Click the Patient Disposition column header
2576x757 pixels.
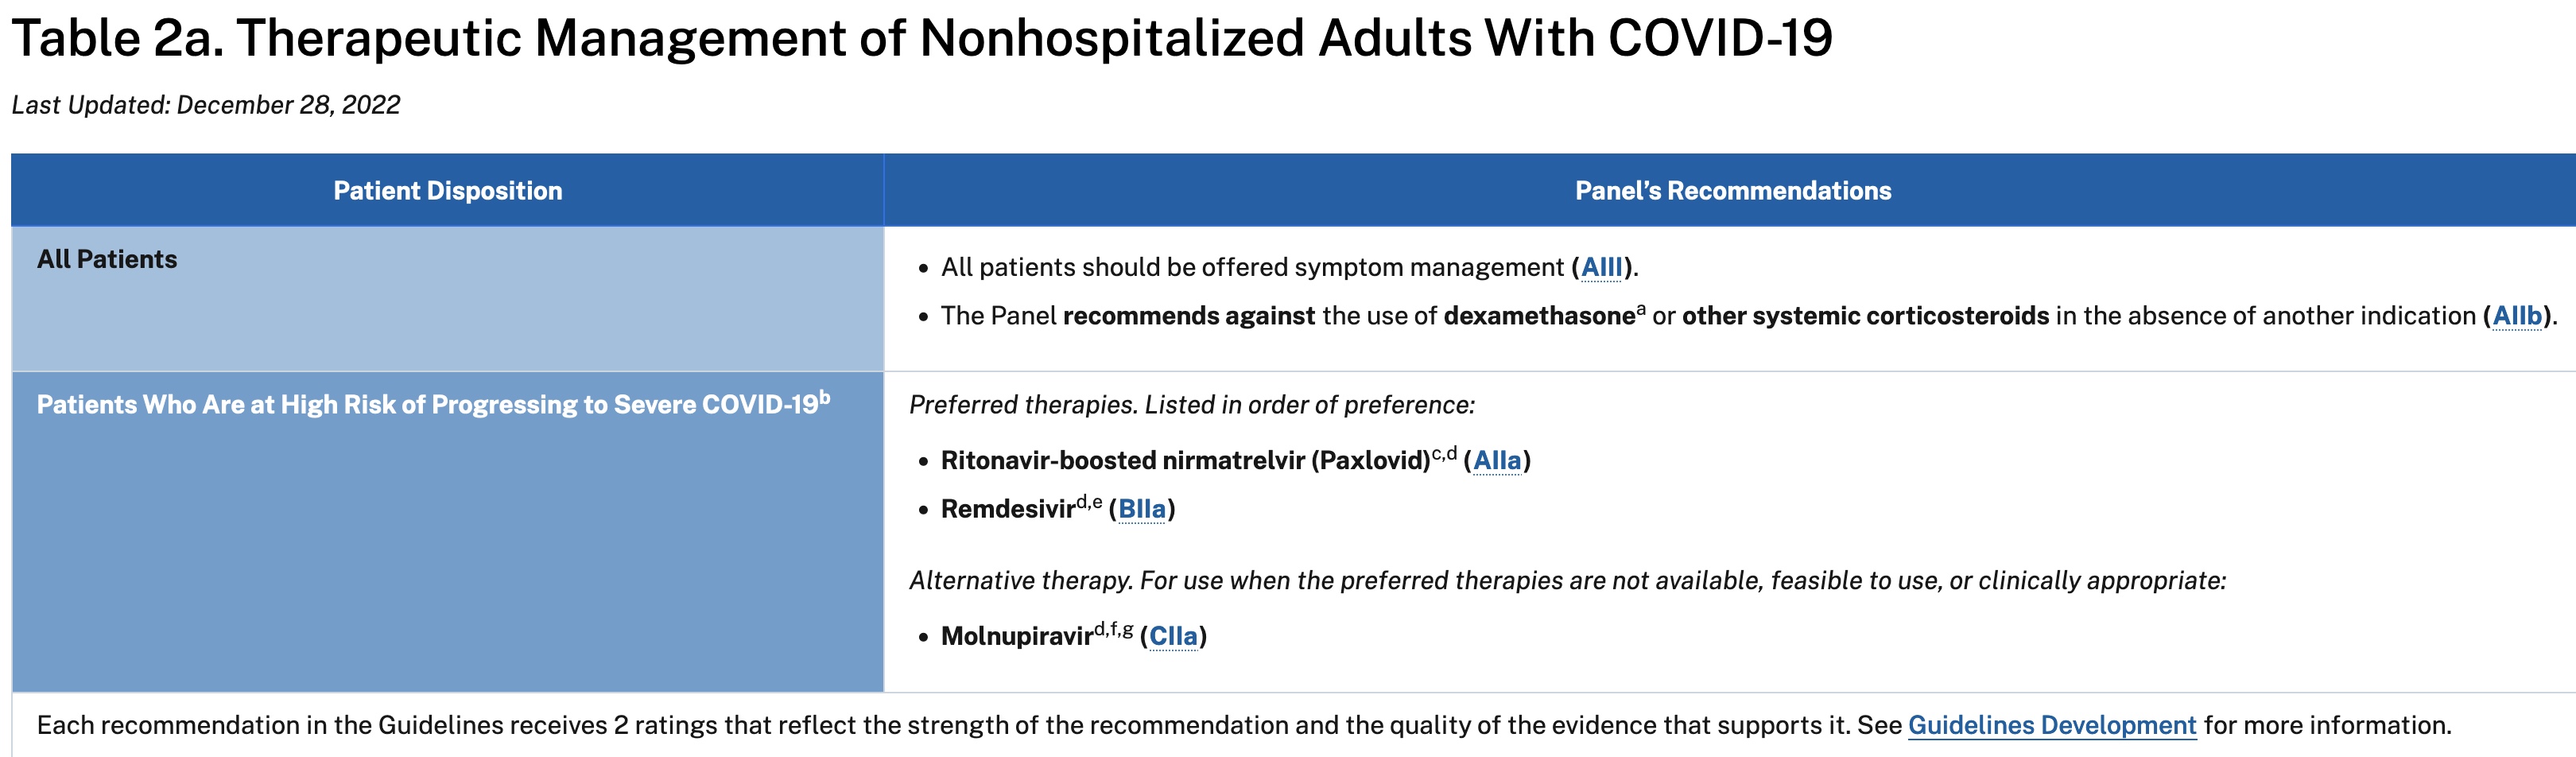point(447,191)
